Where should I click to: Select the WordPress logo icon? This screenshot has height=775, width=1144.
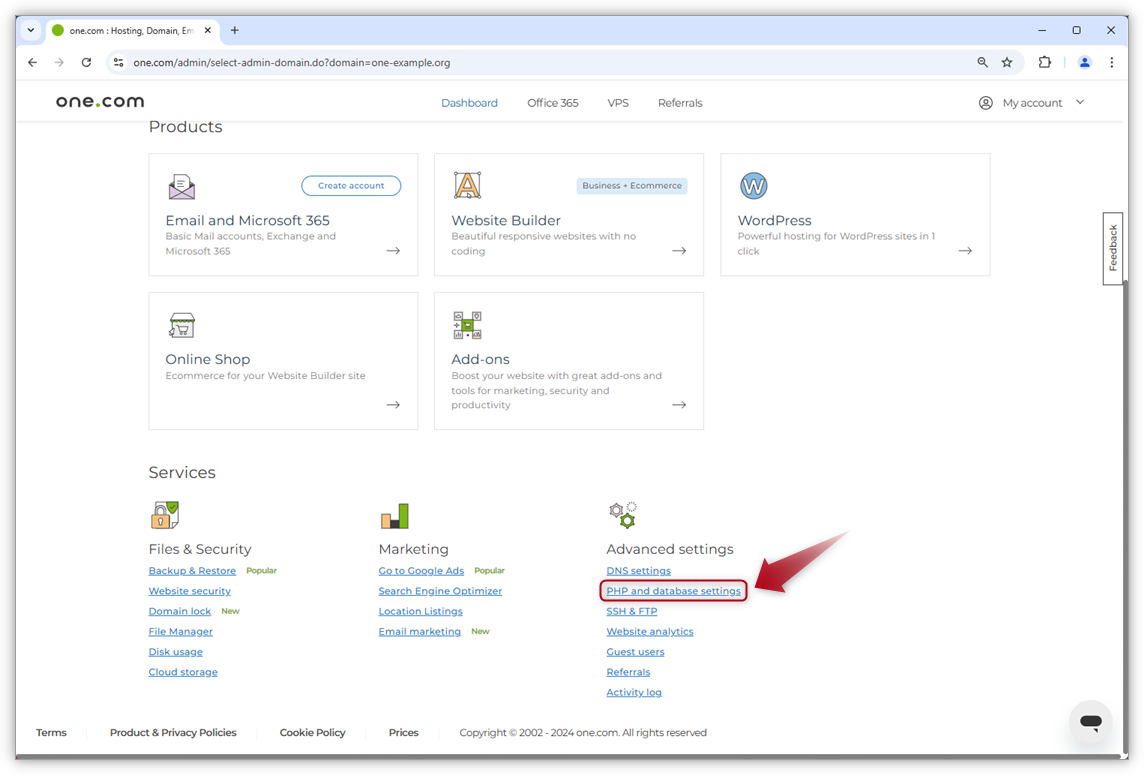click(x=753, y=185)
